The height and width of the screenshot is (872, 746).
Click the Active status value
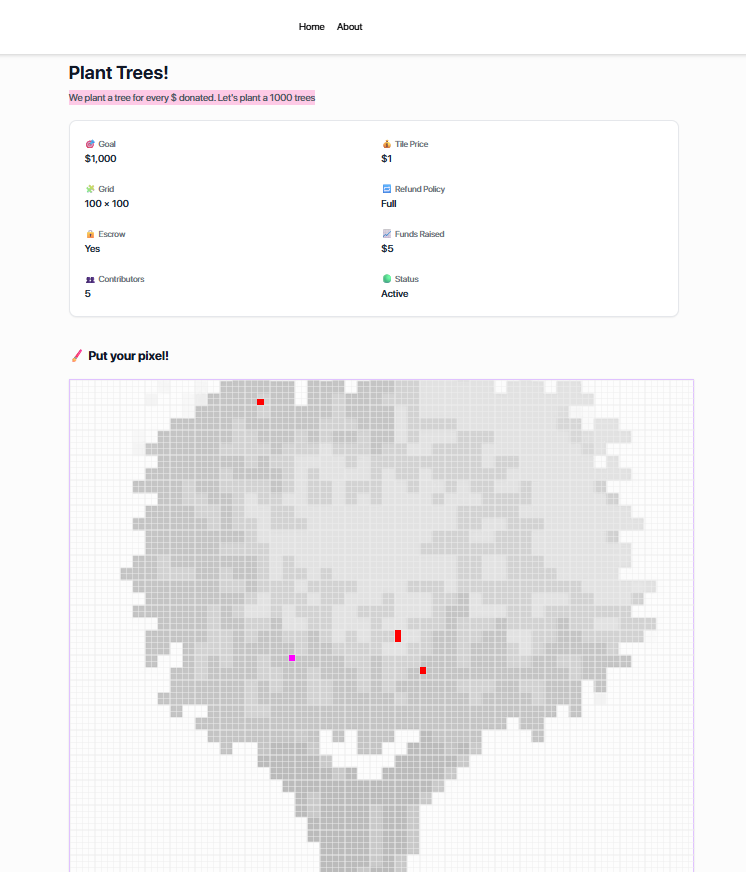(395, 294)
